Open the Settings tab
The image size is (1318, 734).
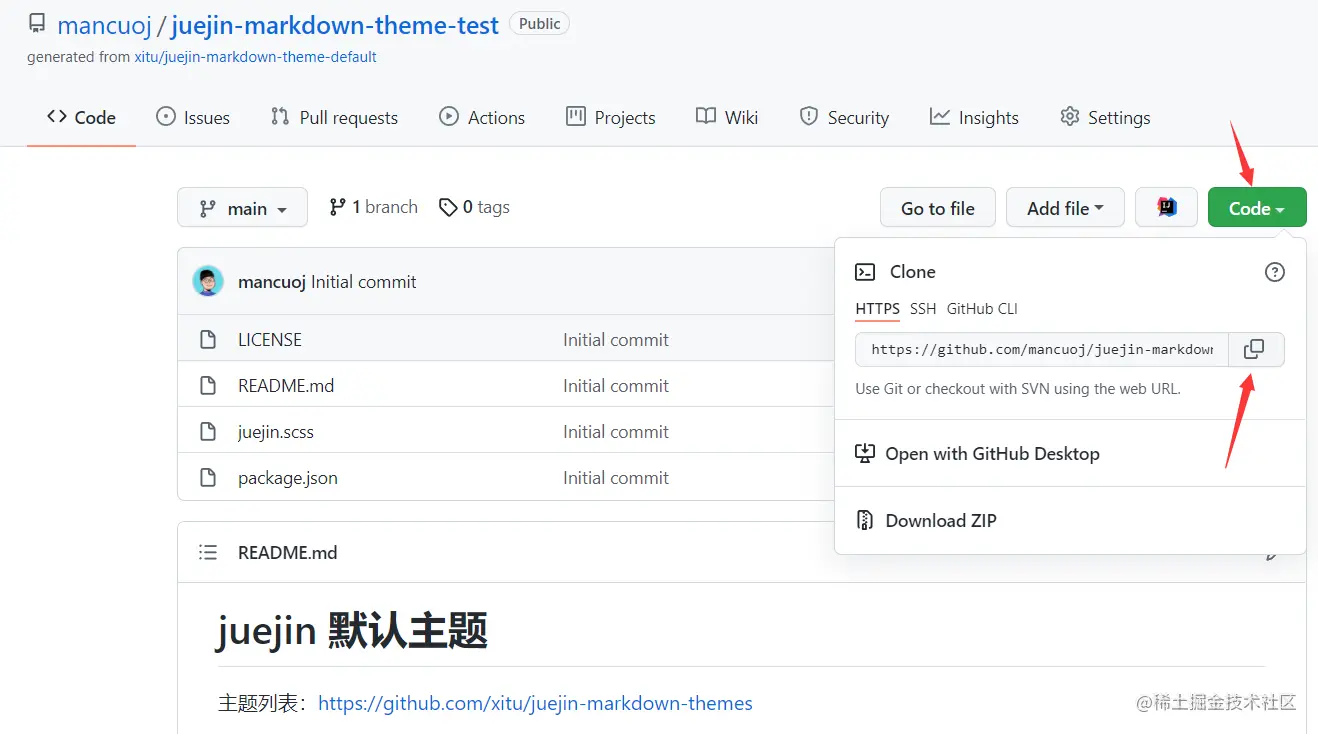[x=1105, y=117]
